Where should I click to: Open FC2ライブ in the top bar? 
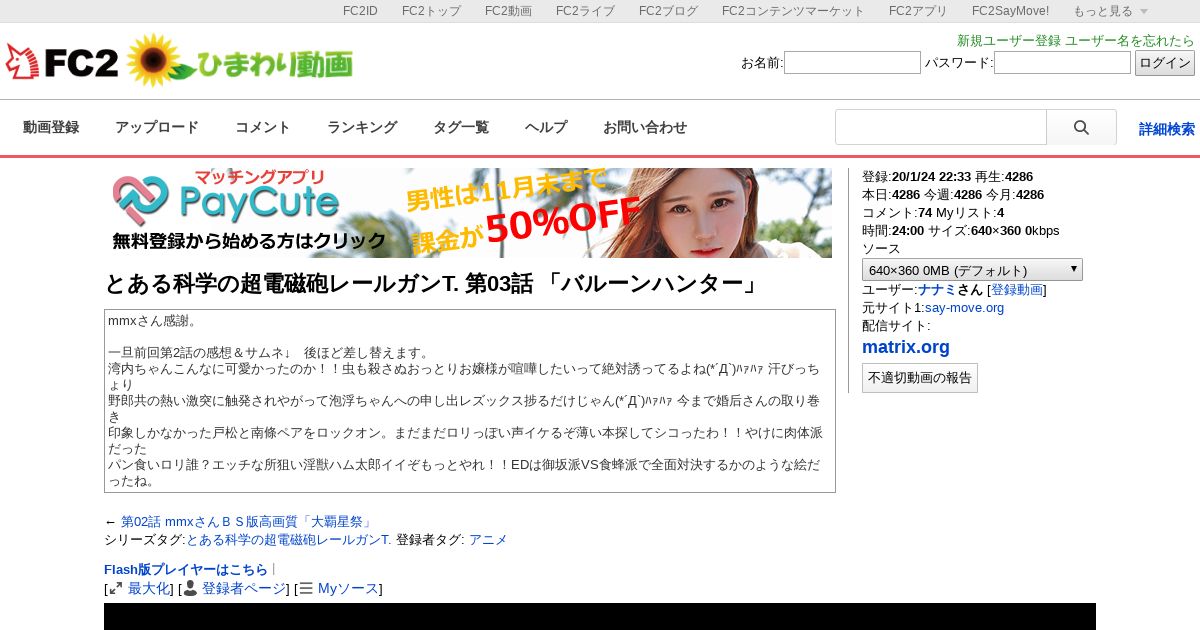(x=585, y=11)
